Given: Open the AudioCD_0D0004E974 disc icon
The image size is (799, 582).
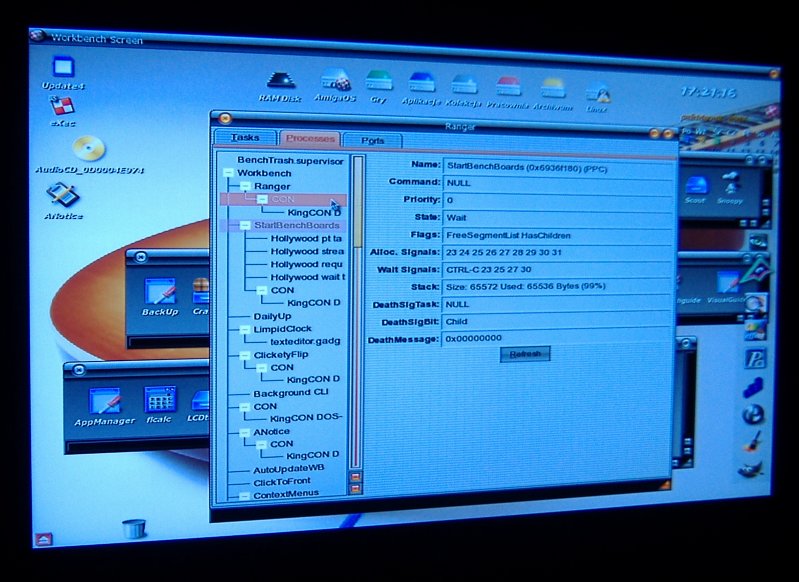Looking at the screenshot, I should click(89, 154).
